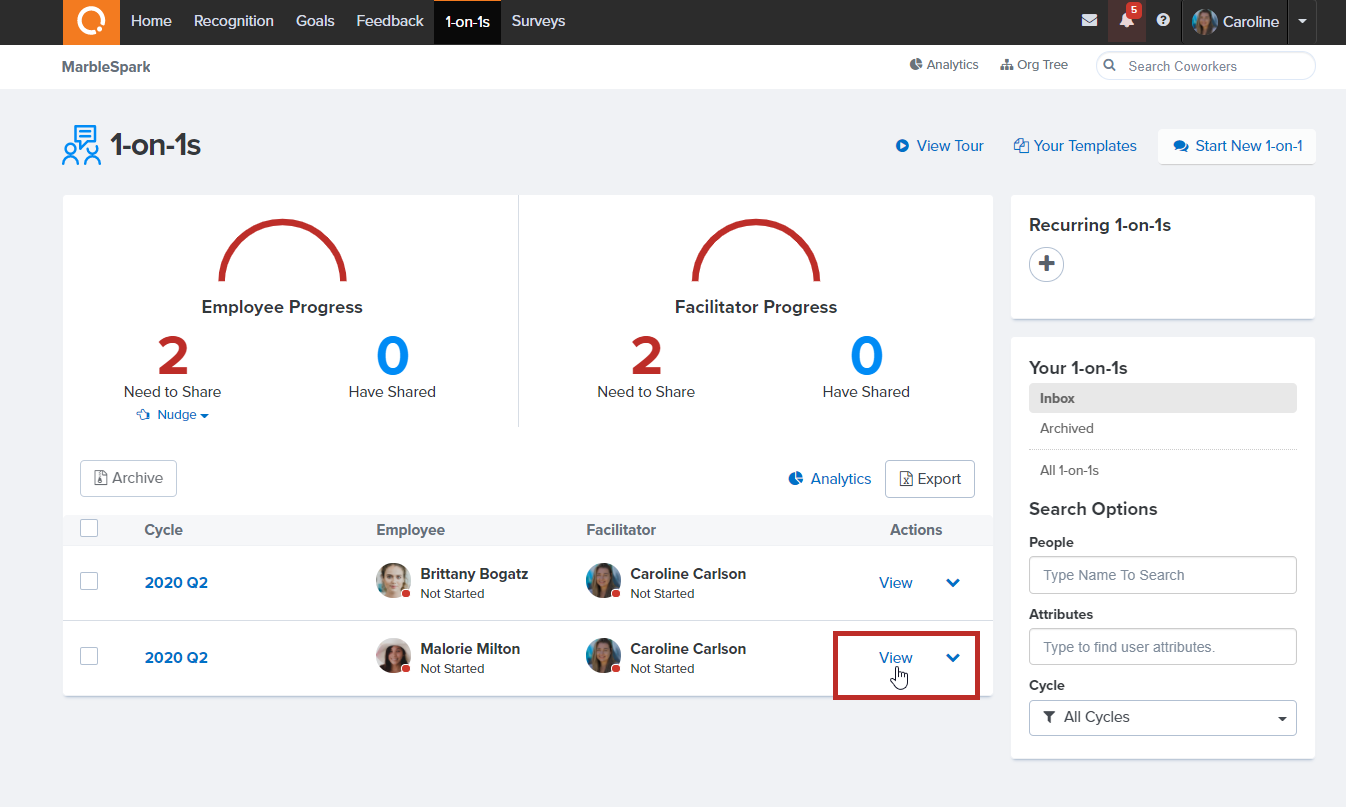
Task: Open the notifications bell icon
Action: [x=1127, y=21]
